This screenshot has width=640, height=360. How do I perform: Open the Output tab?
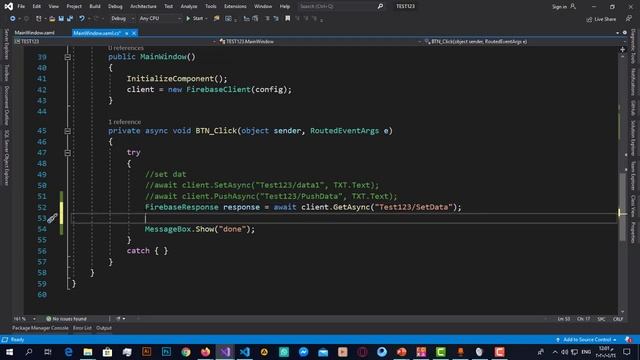click(x=104, y=328)
